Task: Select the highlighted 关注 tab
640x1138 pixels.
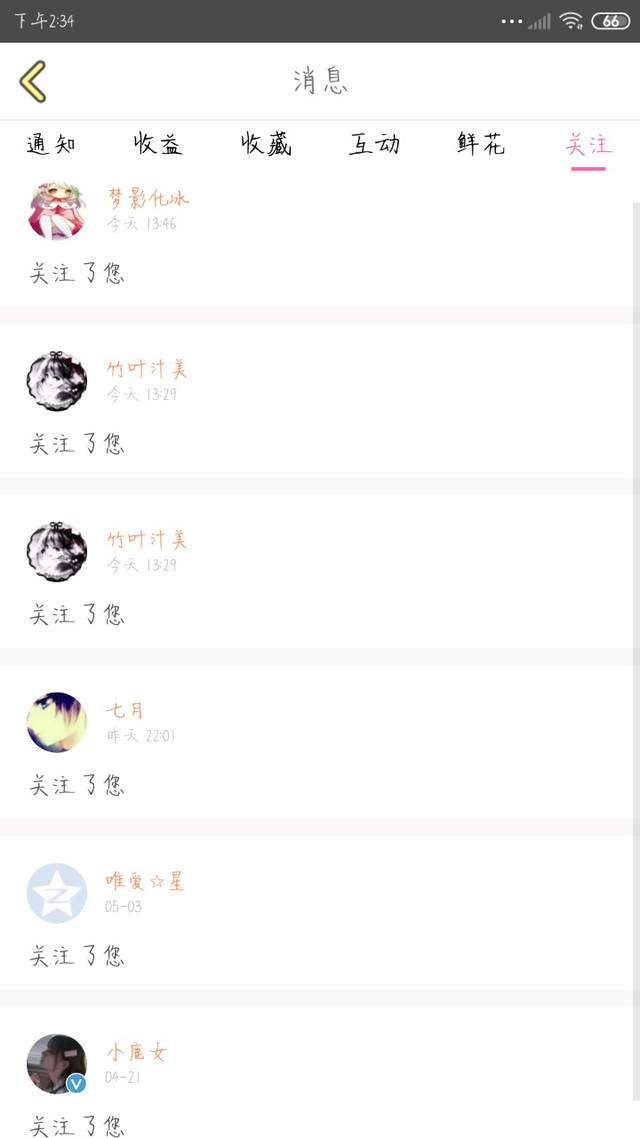Action: [588, 145]
